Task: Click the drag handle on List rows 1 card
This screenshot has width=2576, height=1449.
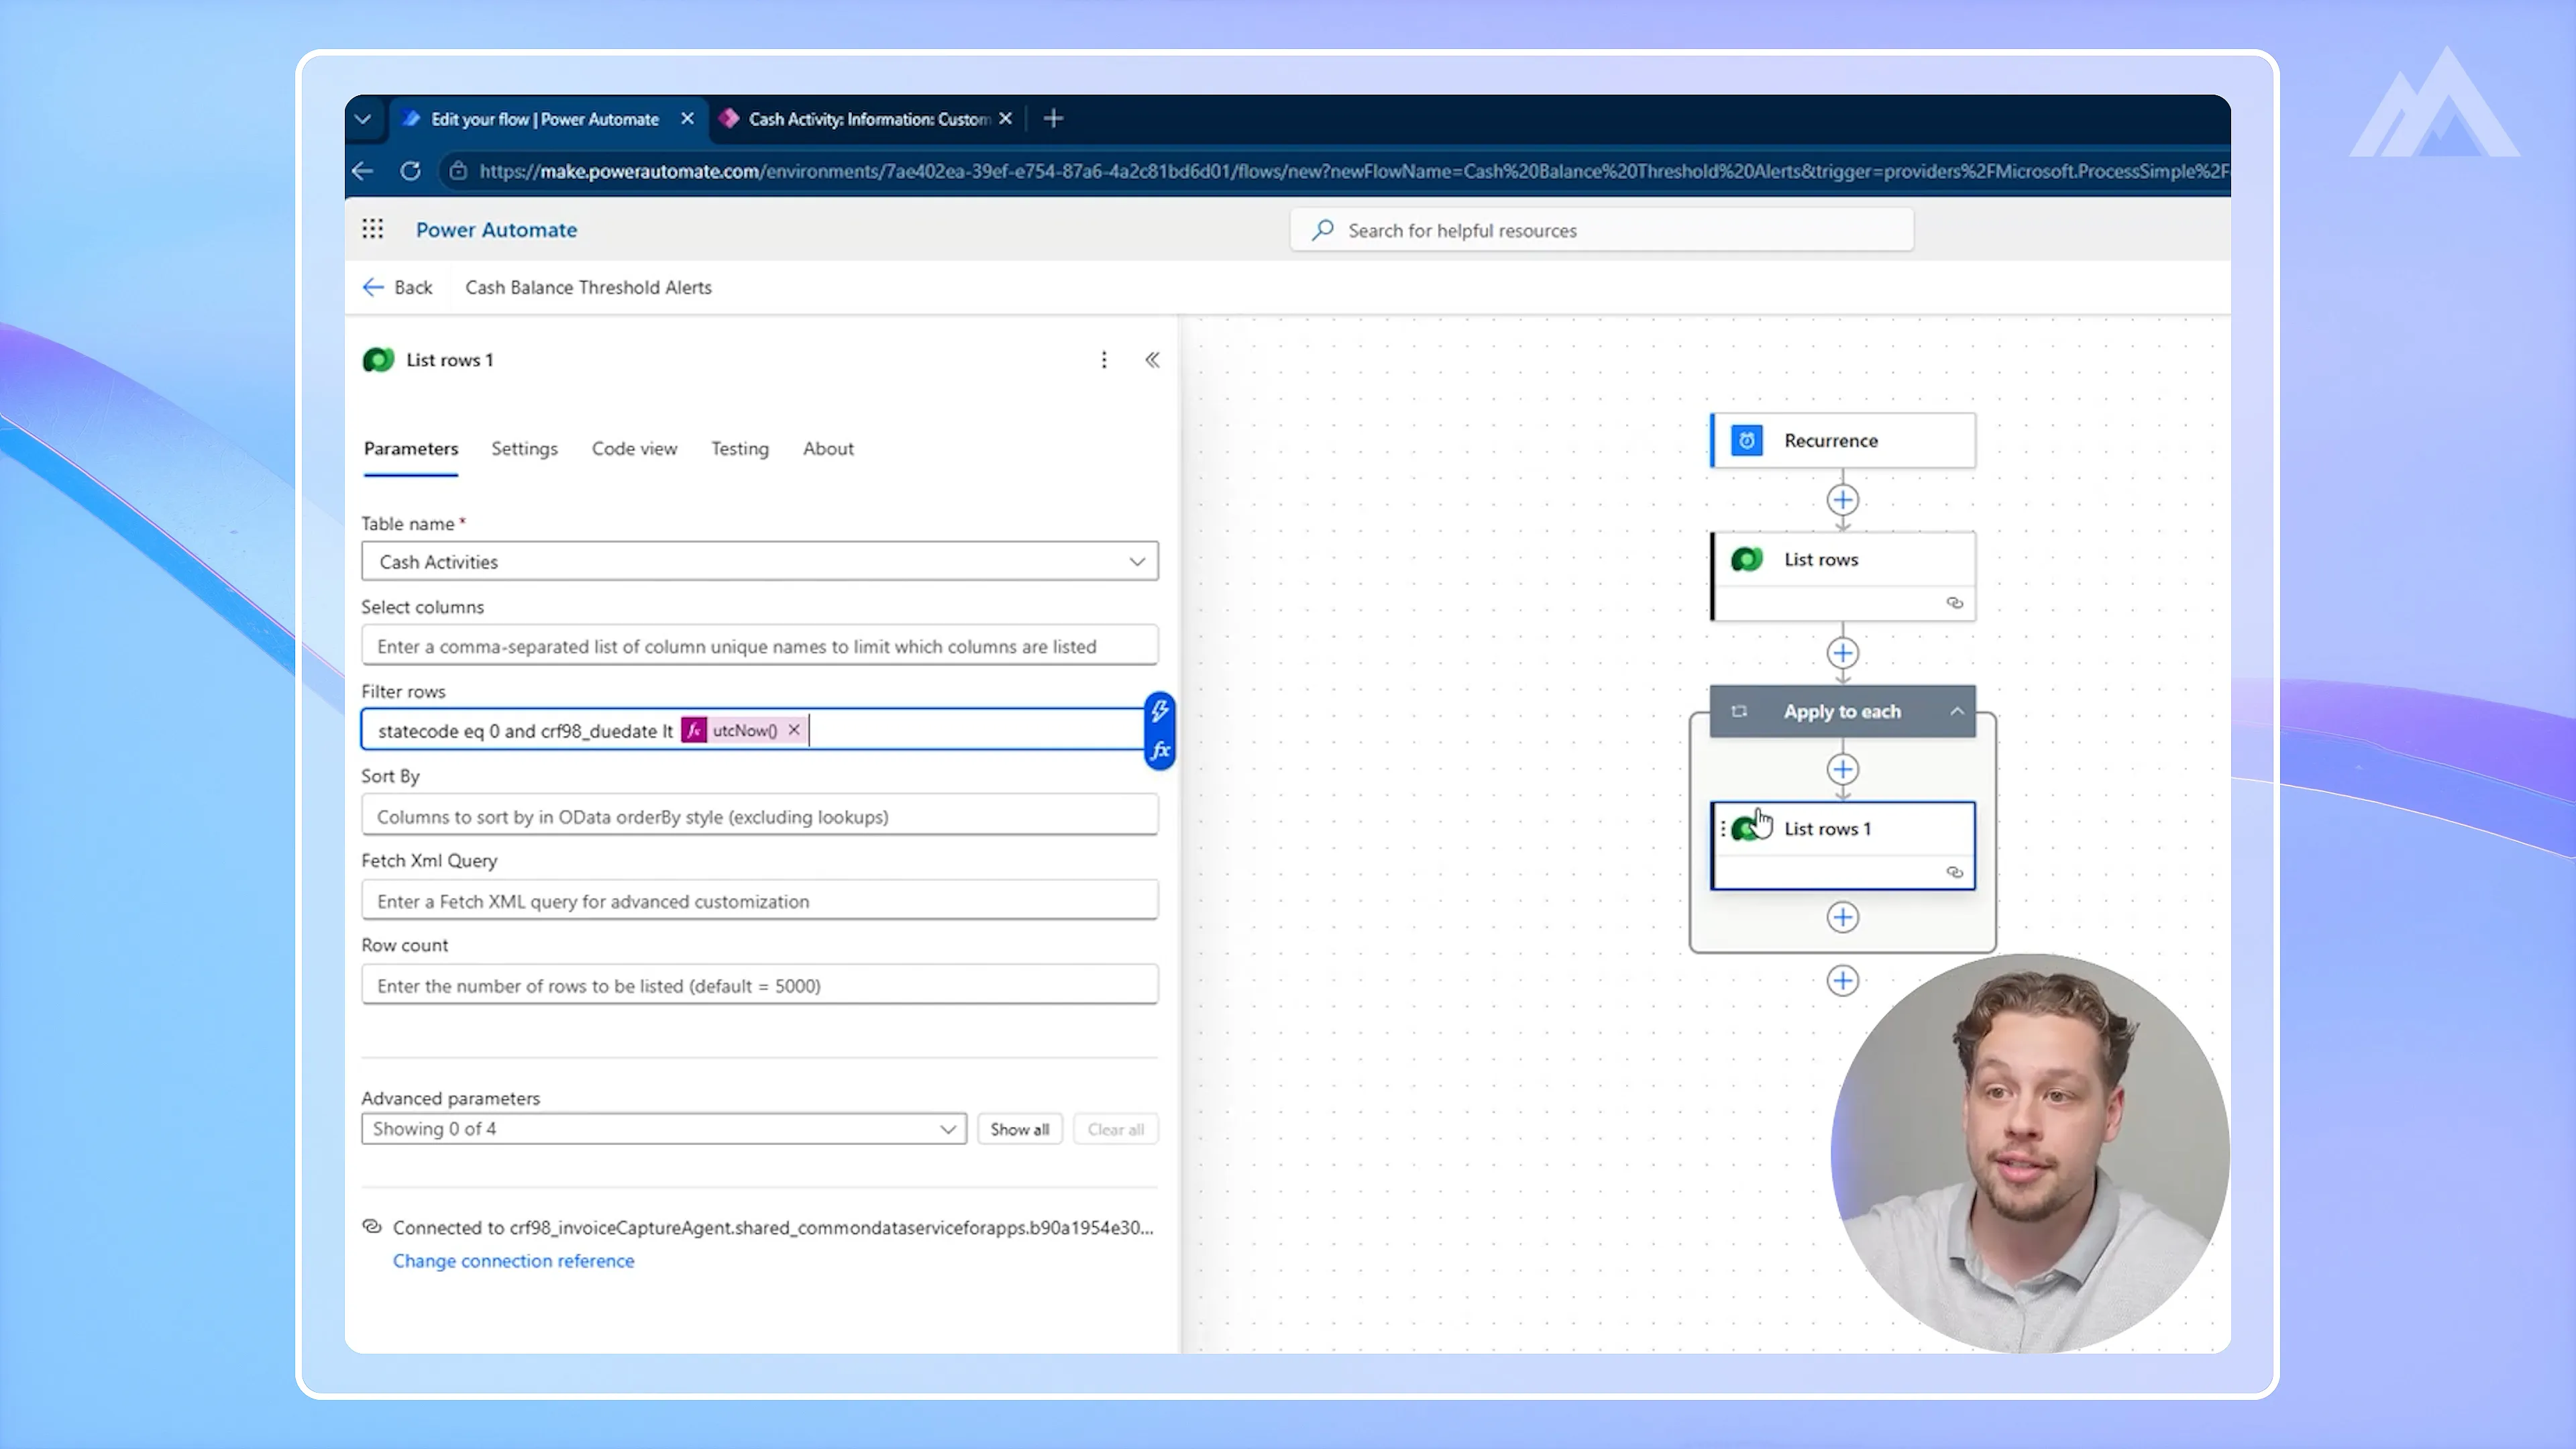Action: (1723, 829)
